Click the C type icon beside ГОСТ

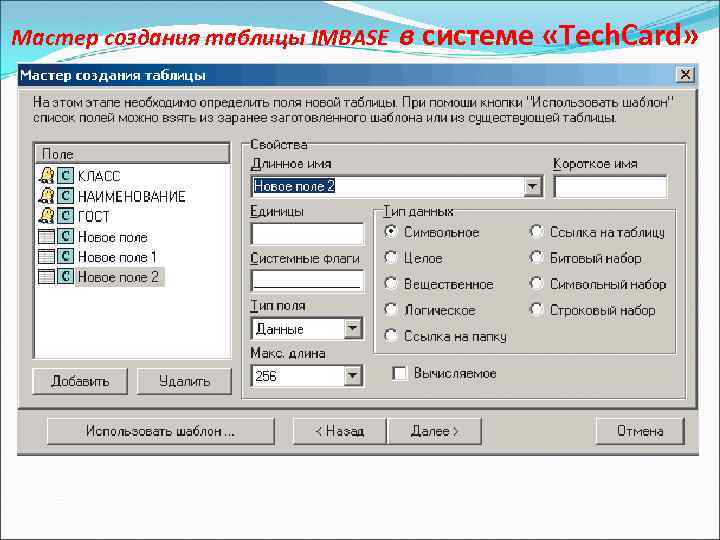[65, 215]
